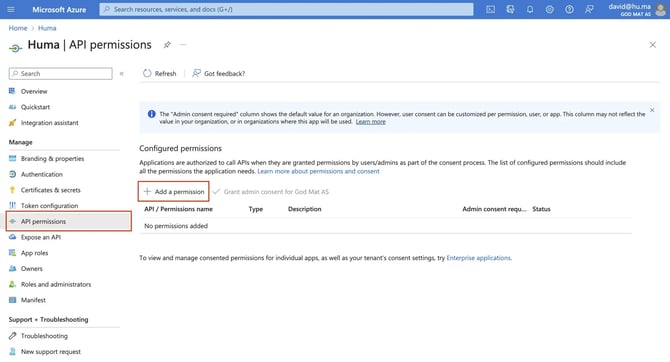
Task: Open the portal settings gear
Action: click(x=550, y=9)
